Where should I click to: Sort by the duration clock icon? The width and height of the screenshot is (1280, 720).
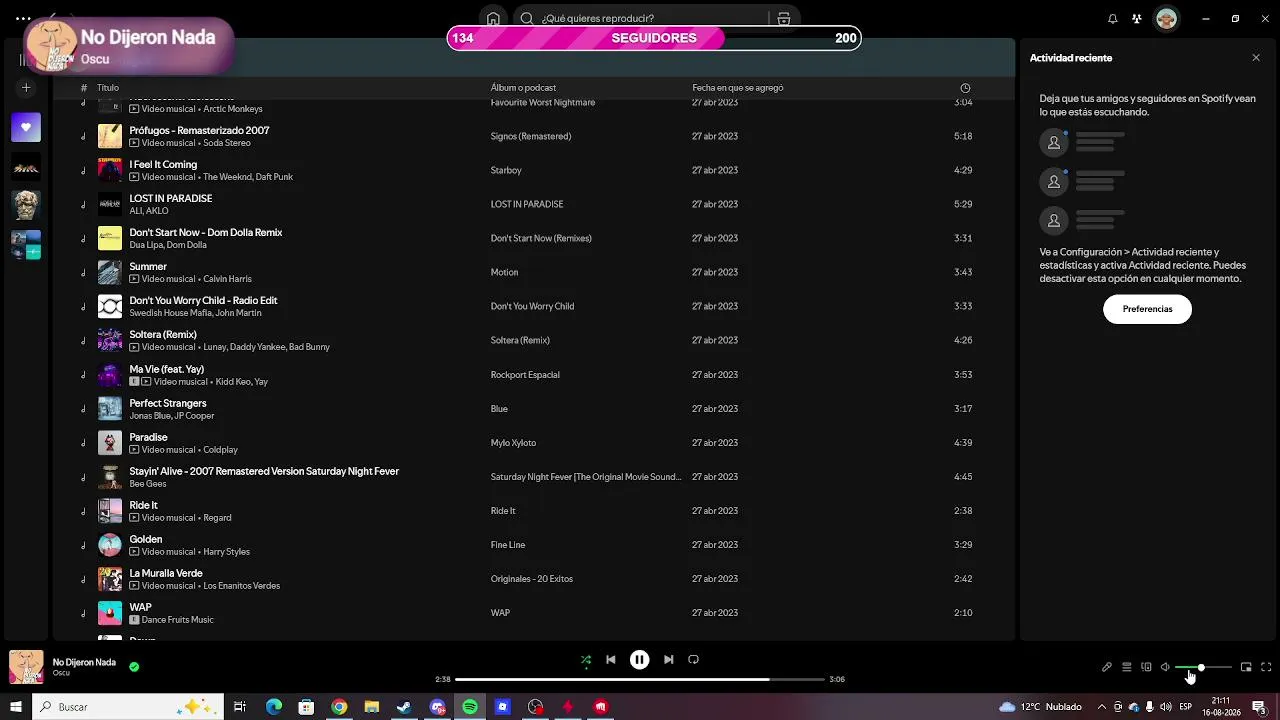pyautogui.click(x=965, y=88)
